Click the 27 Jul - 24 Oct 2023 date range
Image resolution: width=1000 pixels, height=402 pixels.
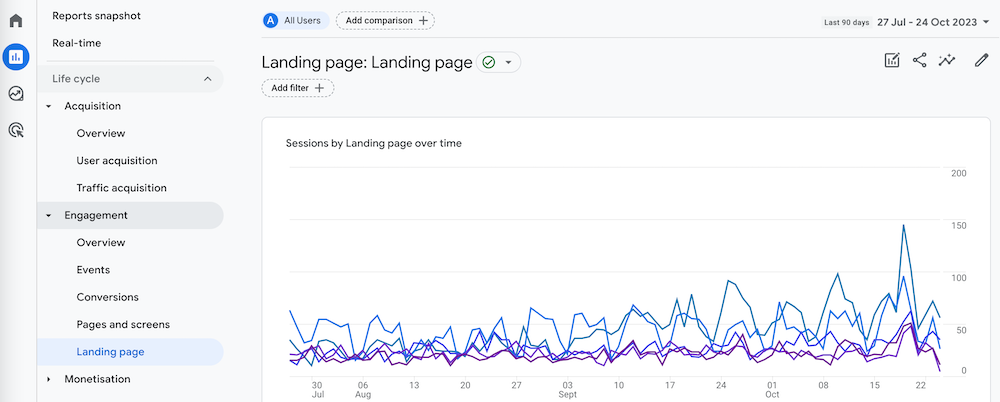coord(927,22)
